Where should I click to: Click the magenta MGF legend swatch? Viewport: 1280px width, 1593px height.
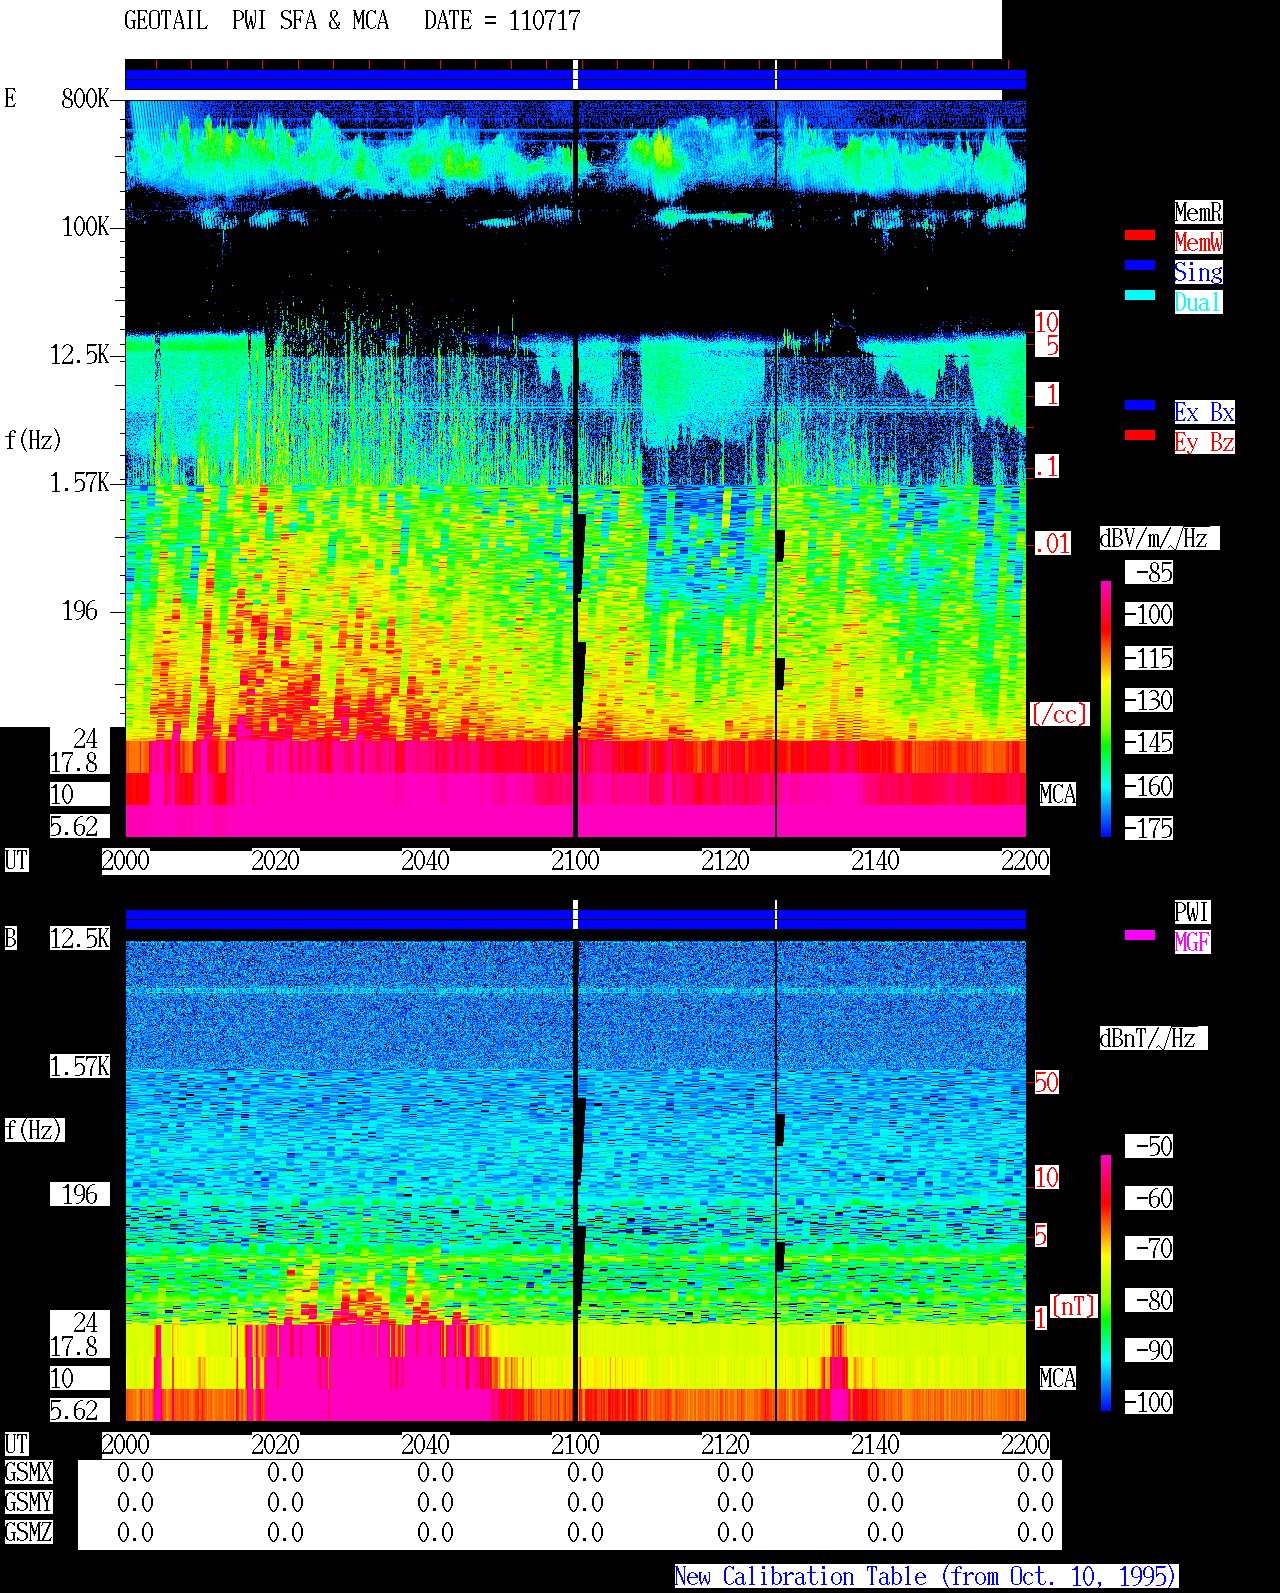tap(1140, 935)
